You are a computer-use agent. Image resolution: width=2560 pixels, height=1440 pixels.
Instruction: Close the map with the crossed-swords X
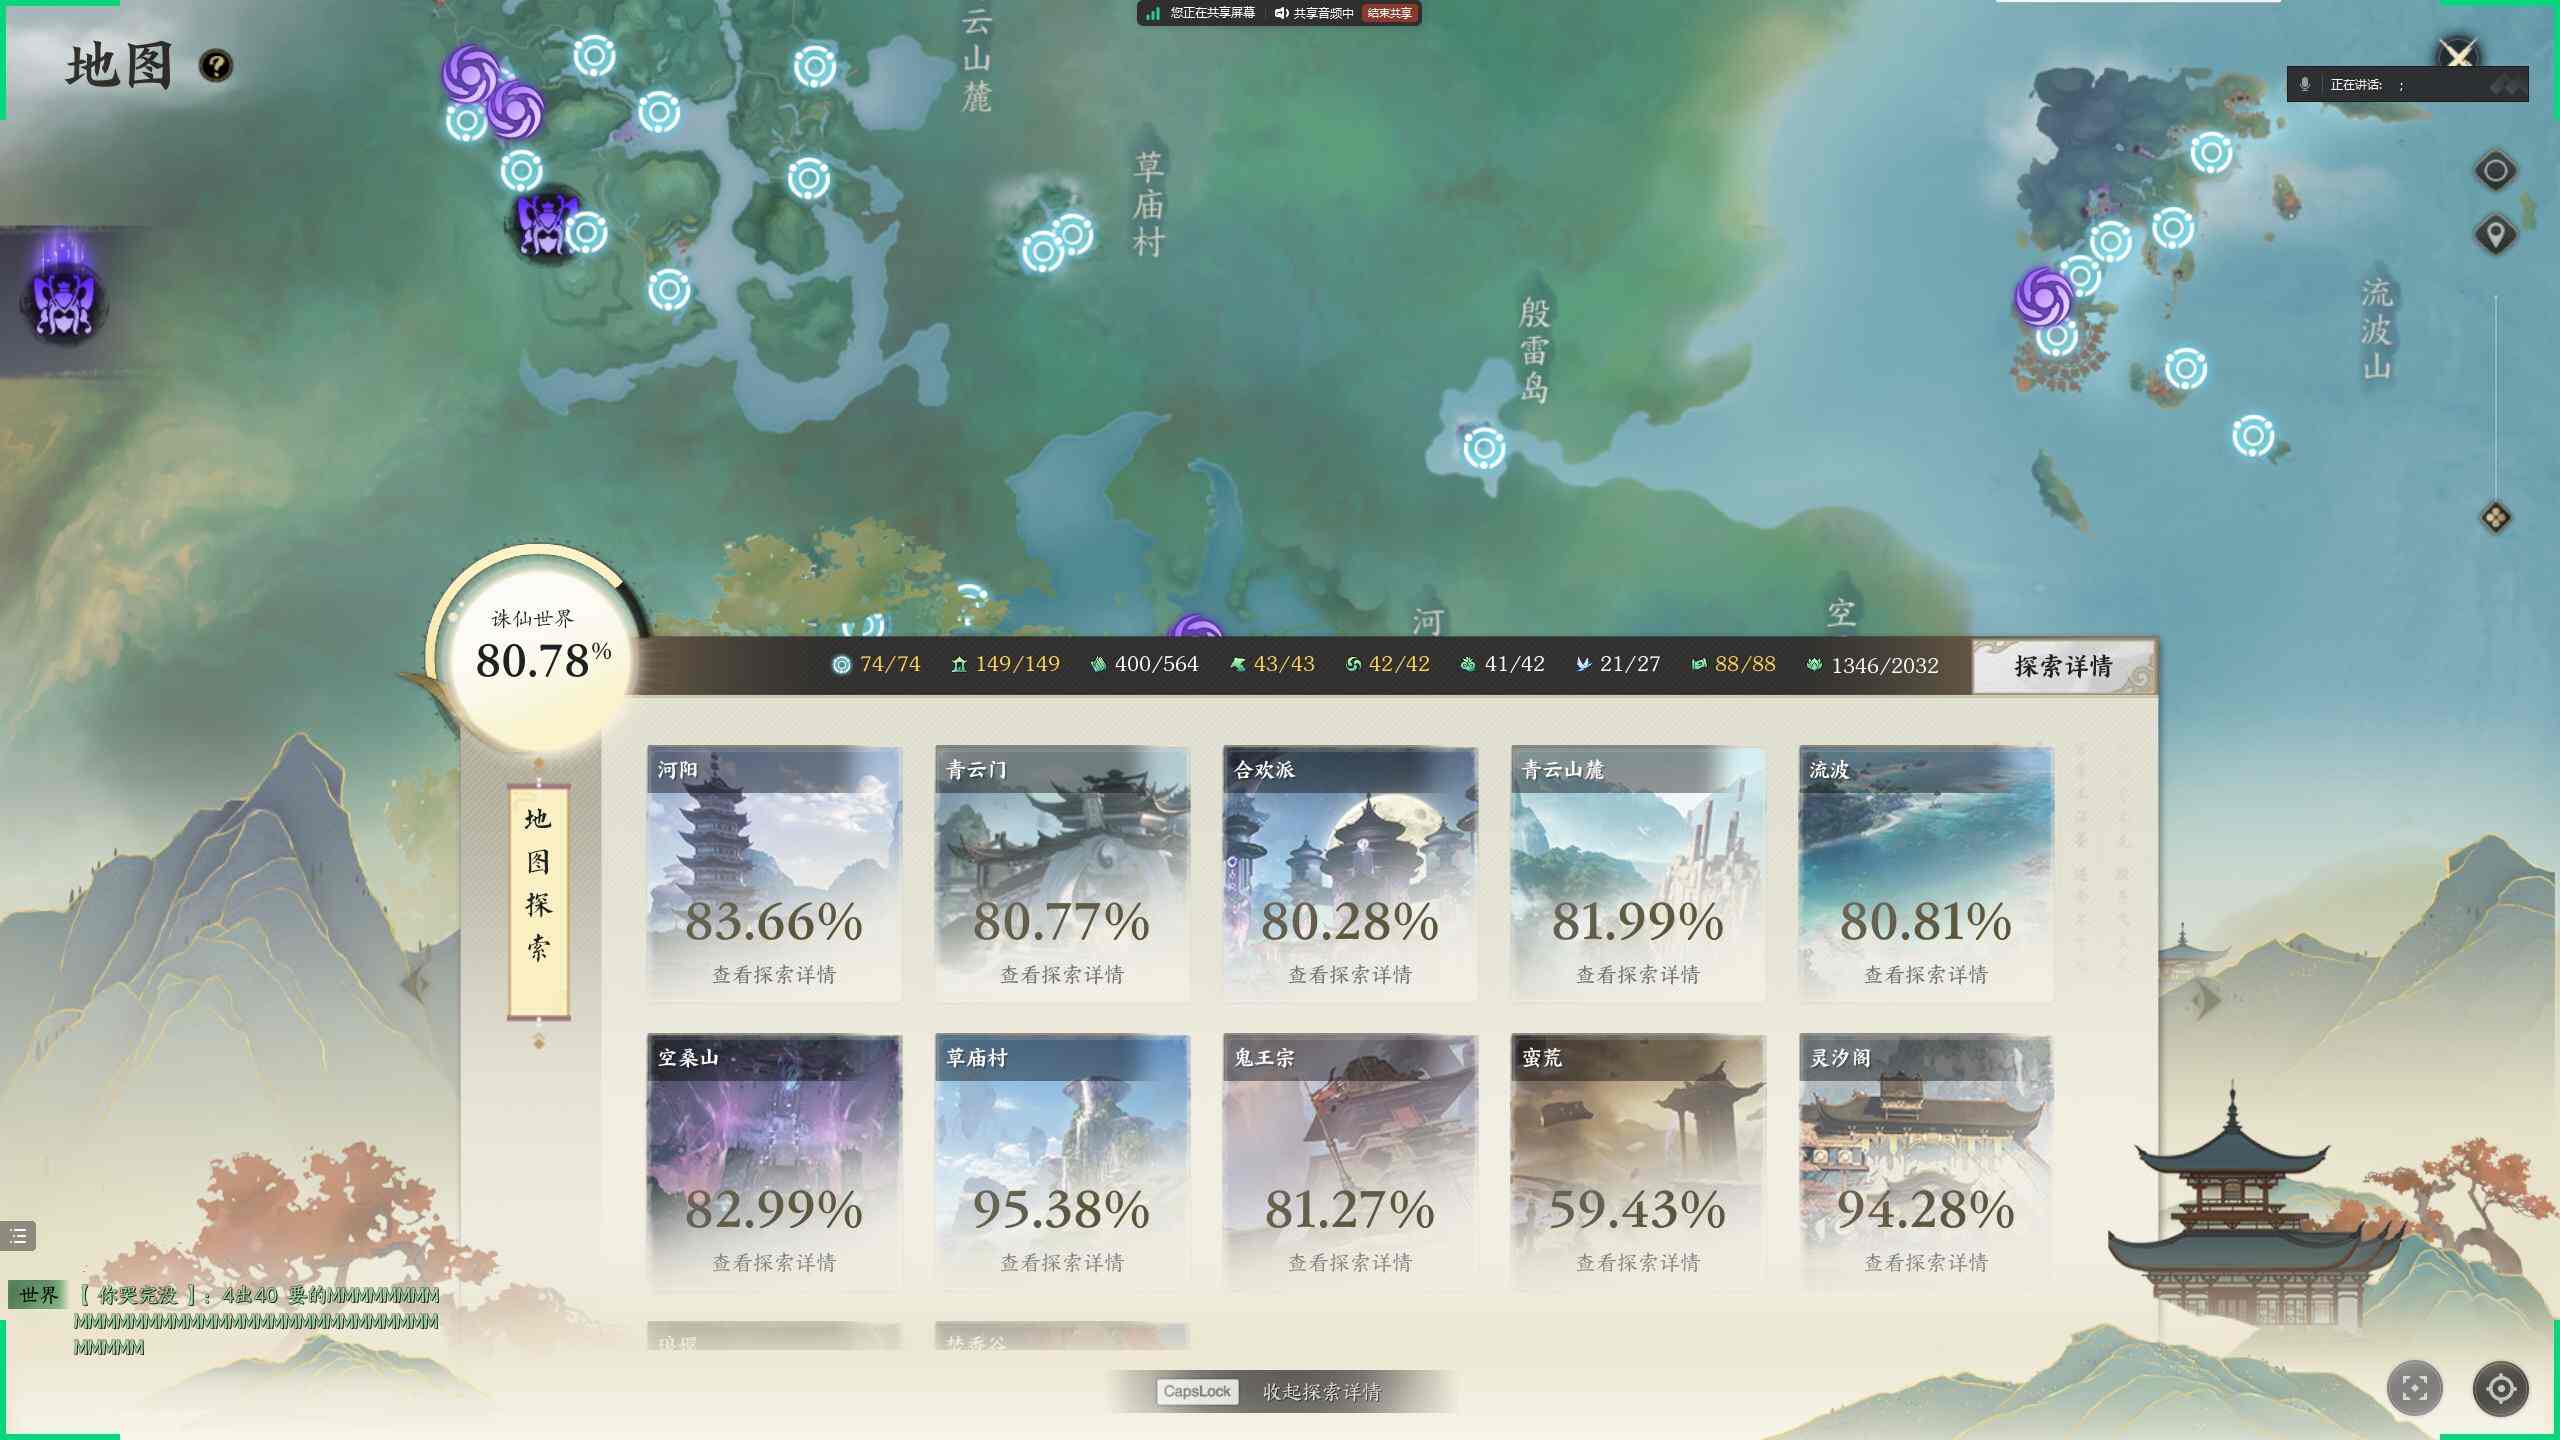pyautogui.click(x=2458, y=55)
